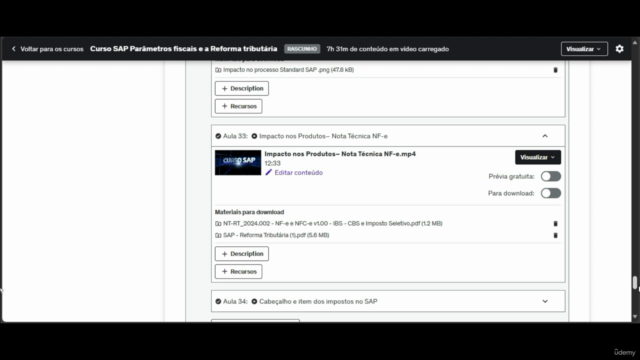Screen dimensions: 640x360
Task: Click the NT-RT_2024.002 - NF-e e NFC-e PDF file name
Action: (x=333, y=224)
